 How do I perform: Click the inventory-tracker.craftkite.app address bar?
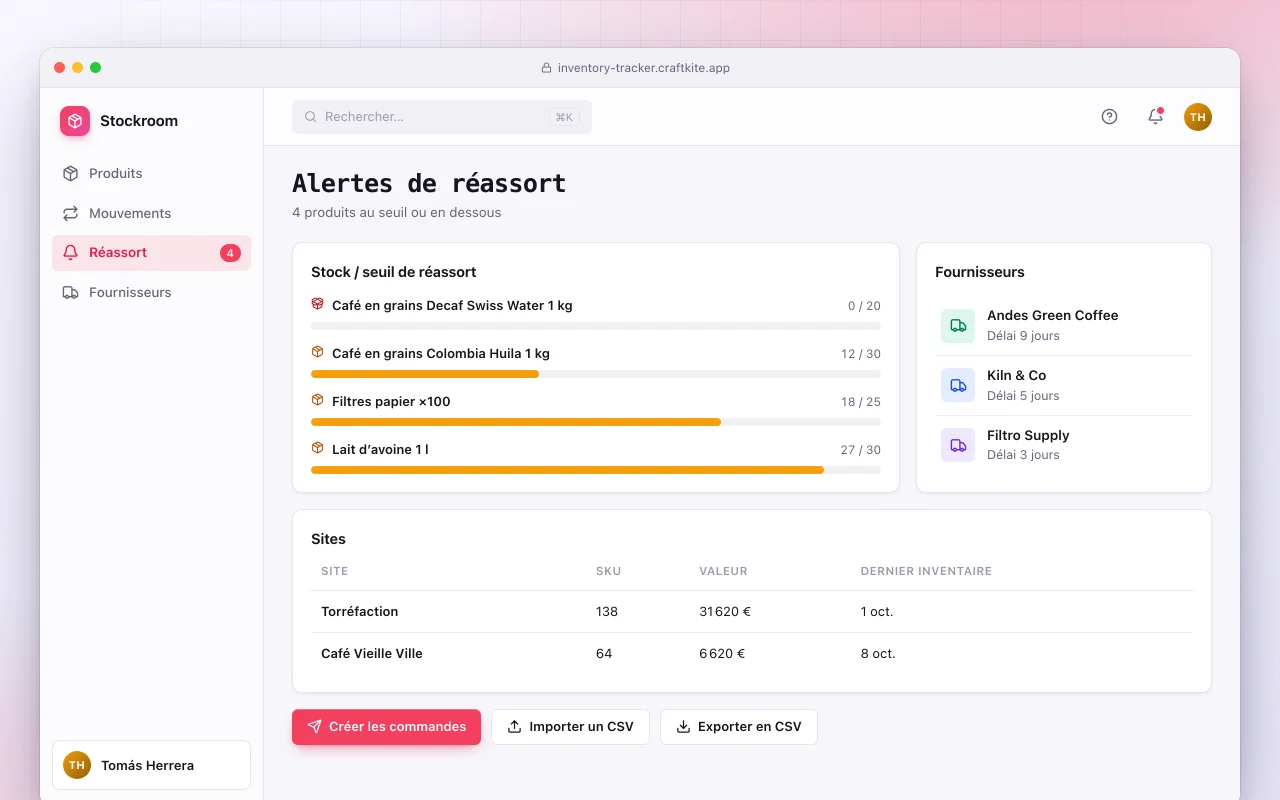tap(636, 68)
